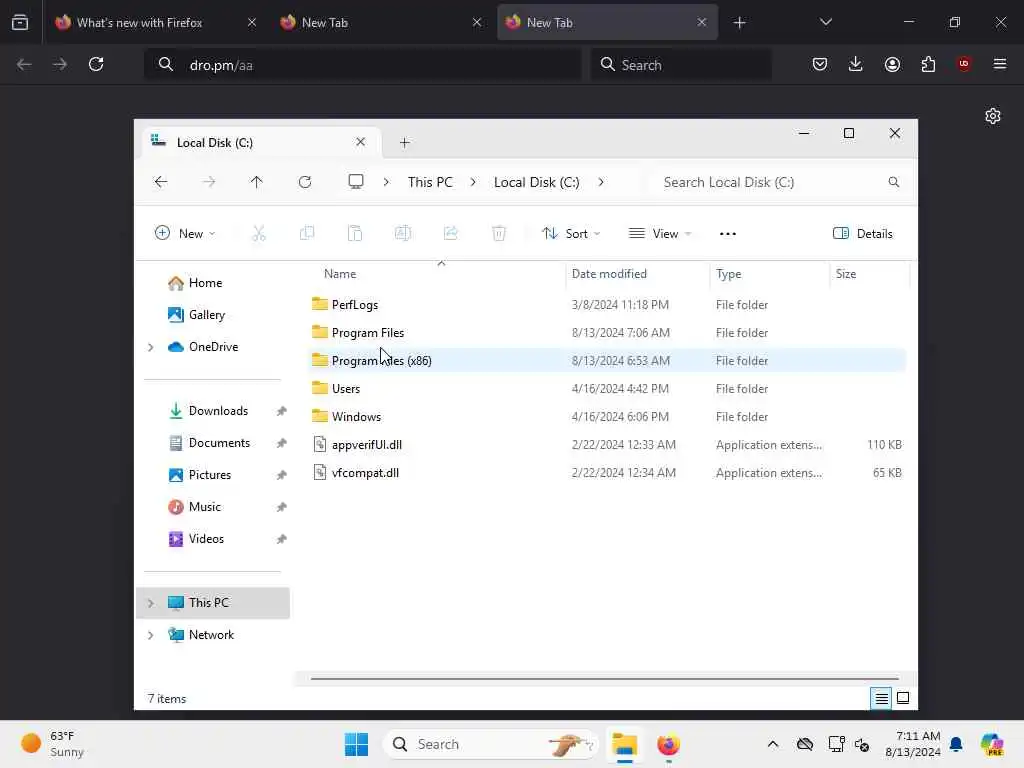
Task: Close the What's new with Firefox tab
Action: (252, 22)
